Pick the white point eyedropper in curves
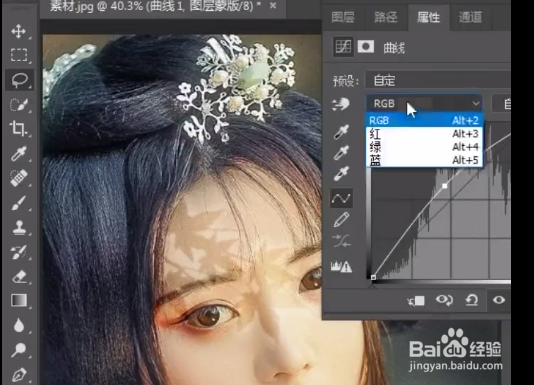 341,174
